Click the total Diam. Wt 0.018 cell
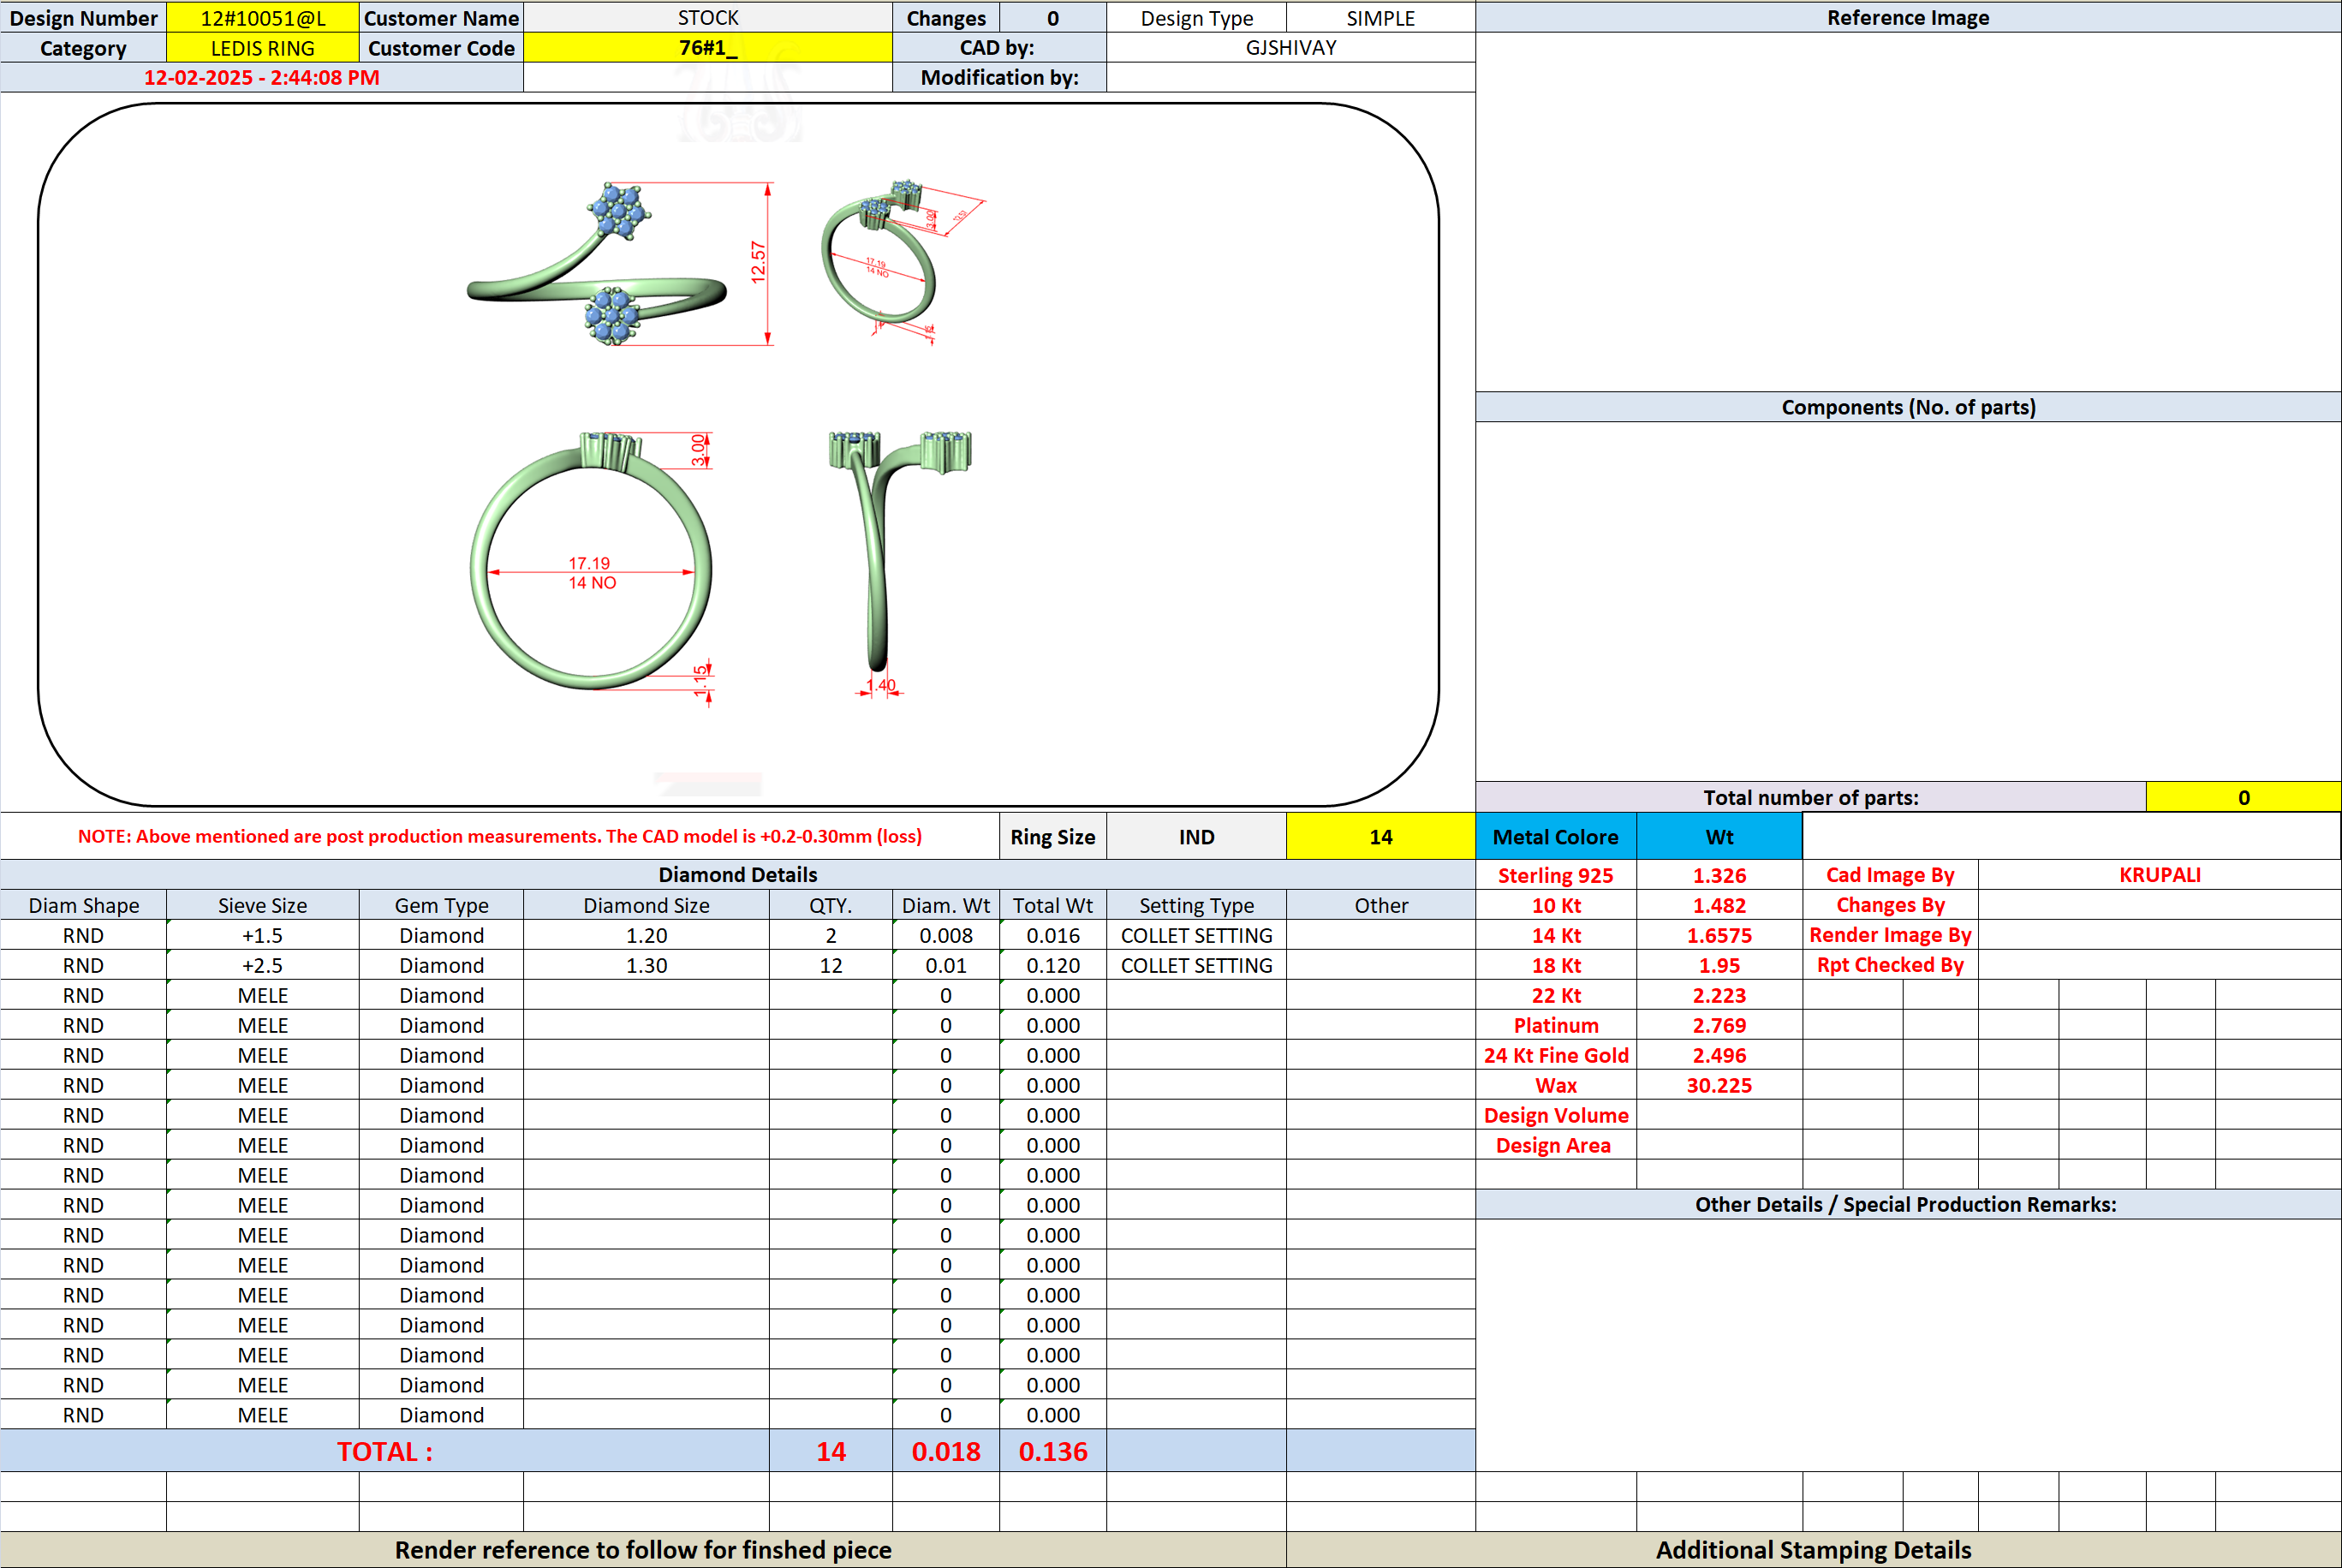Viewport: 2342px width, 1568px height. (946, 1451)
